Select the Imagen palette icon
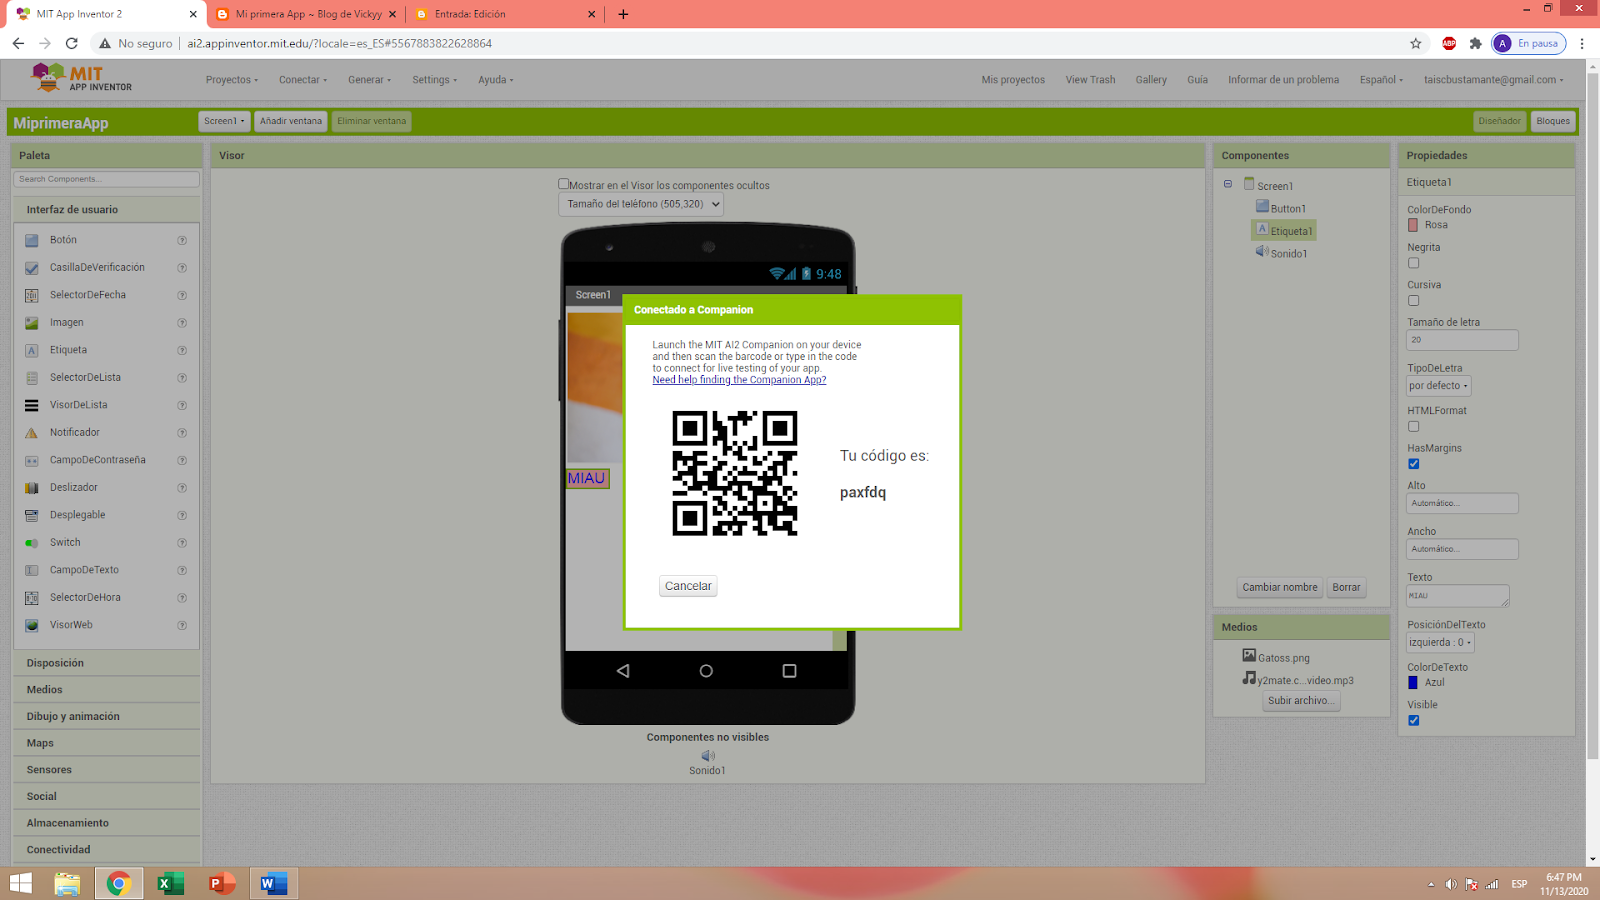Image resolution: width=1600 pixels, height=900 pixels. coord(32,323)
